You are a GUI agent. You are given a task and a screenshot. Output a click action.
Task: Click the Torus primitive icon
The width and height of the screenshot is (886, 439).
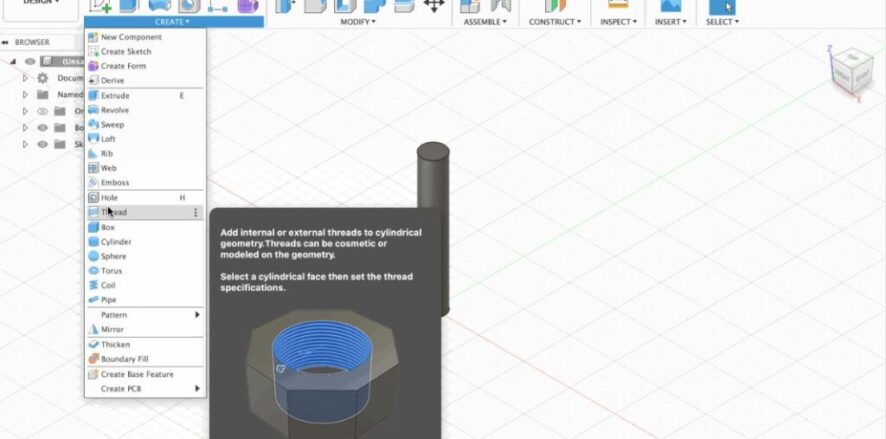[x=93, y=271]
